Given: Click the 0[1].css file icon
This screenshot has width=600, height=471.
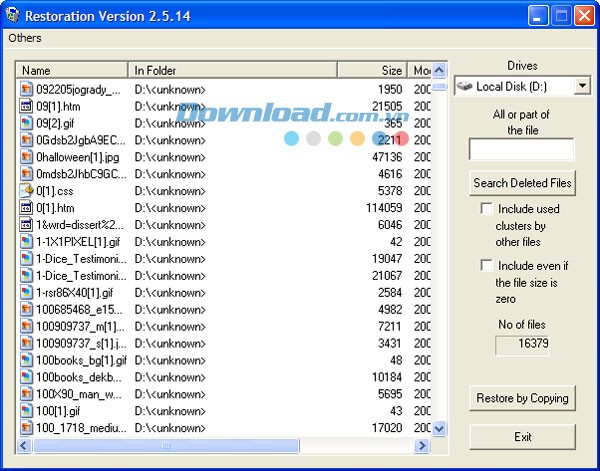Looking at the screenshot, I should pyautogui.click(x=27, y=190).
